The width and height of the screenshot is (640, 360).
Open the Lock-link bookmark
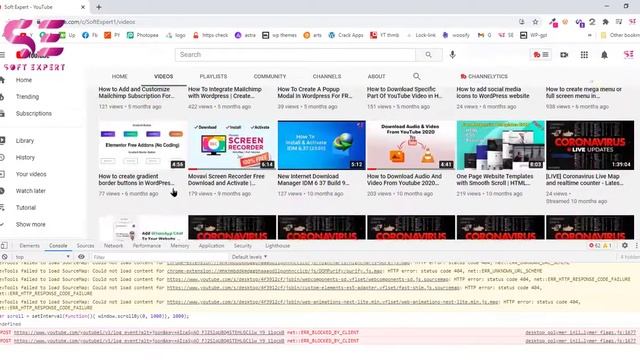(421, 36)
